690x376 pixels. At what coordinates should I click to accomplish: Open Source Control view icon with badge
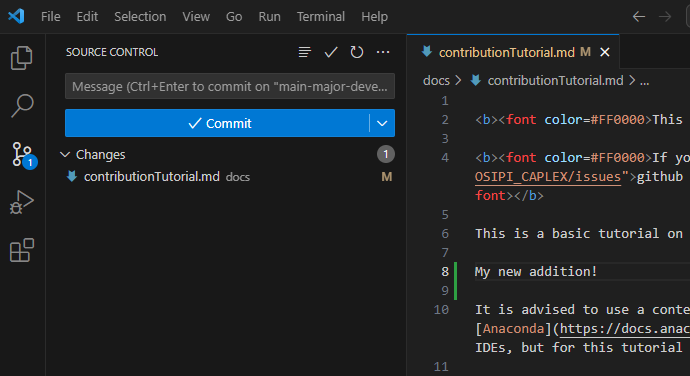pyautogui.click(x=24, y=155)
